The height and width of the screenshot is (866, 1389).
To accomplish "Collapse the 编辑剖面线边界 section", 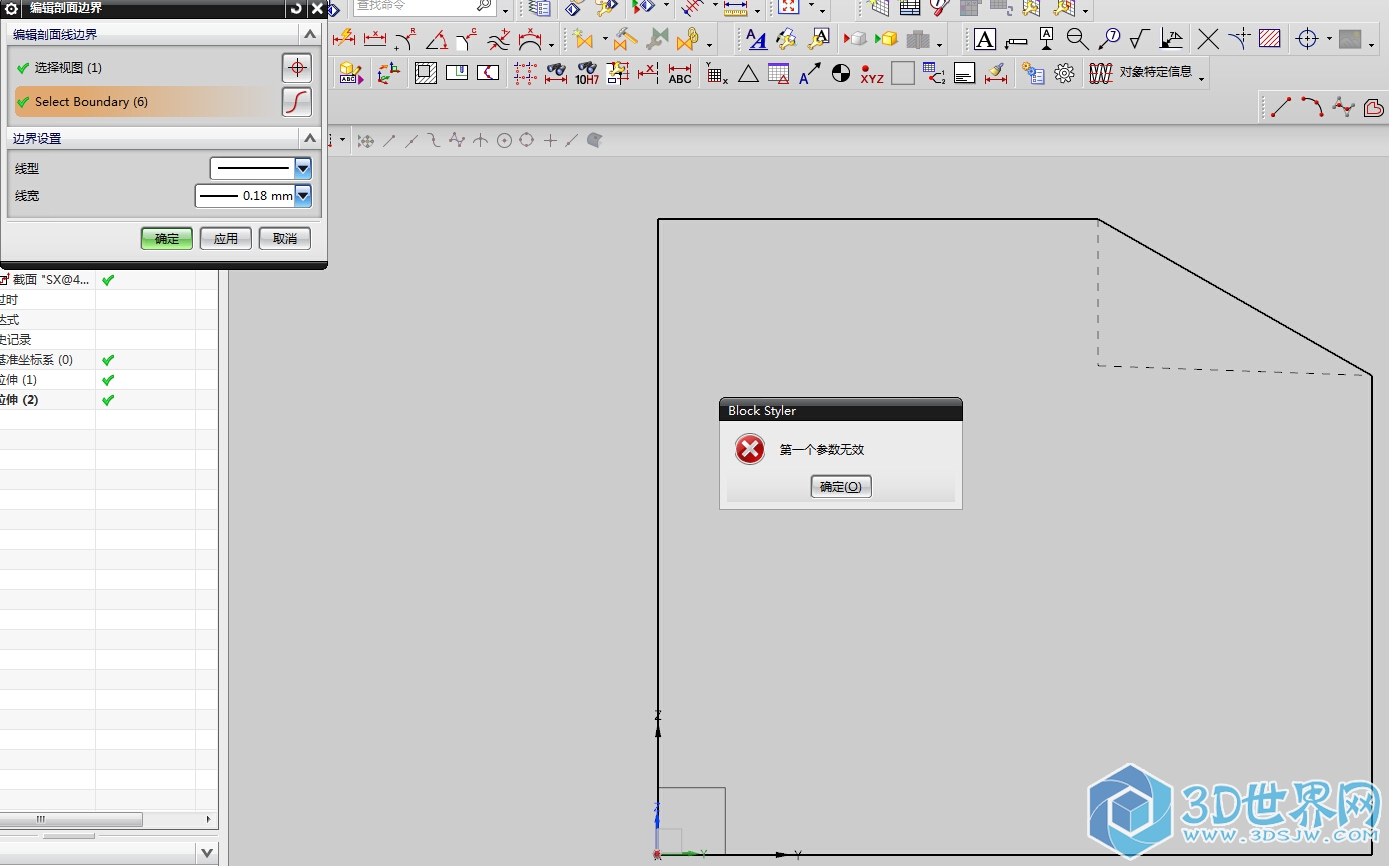I will pos(310,34).
